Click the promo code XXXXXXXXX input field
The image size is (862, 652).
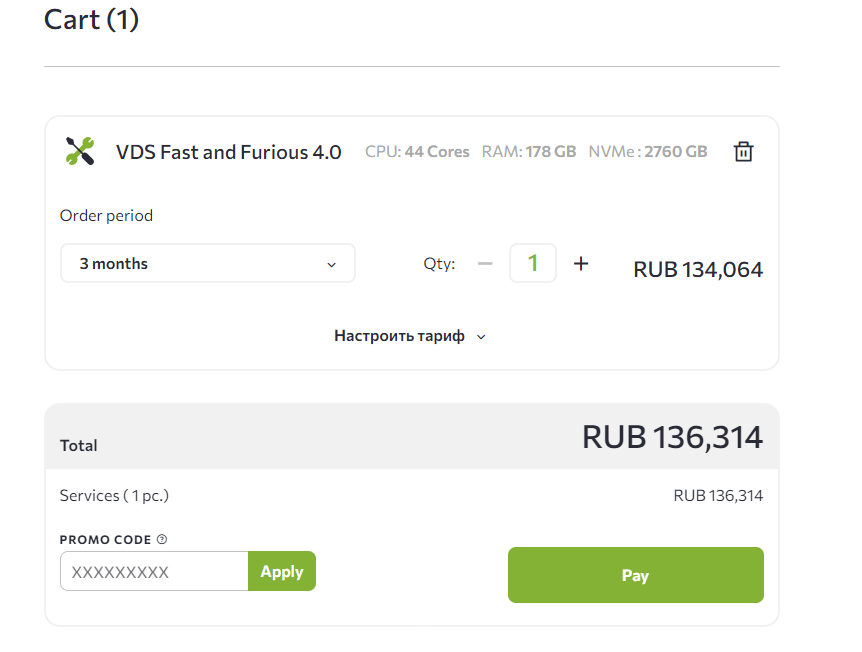153,571
